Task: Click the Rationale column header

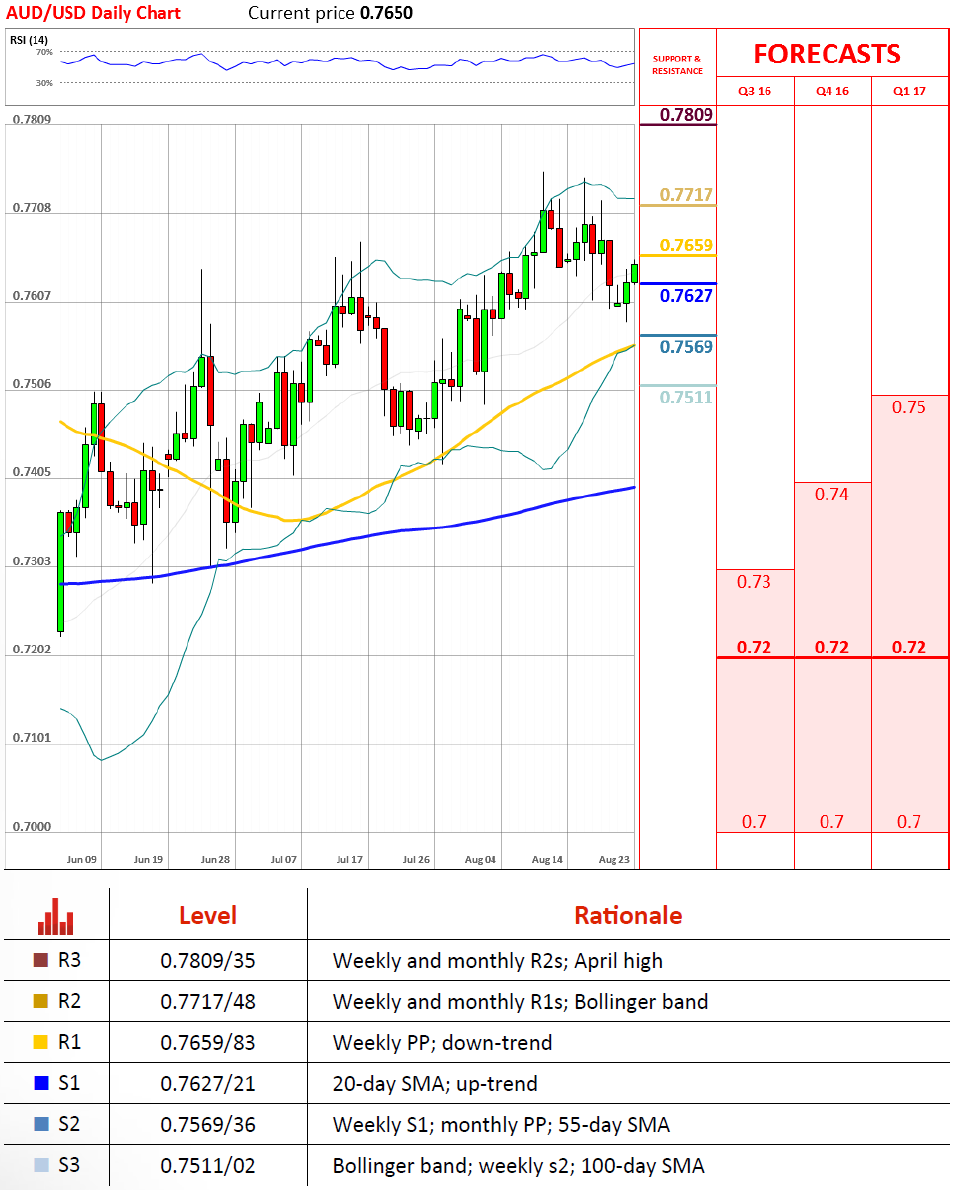Action: [x=628, y=915]
